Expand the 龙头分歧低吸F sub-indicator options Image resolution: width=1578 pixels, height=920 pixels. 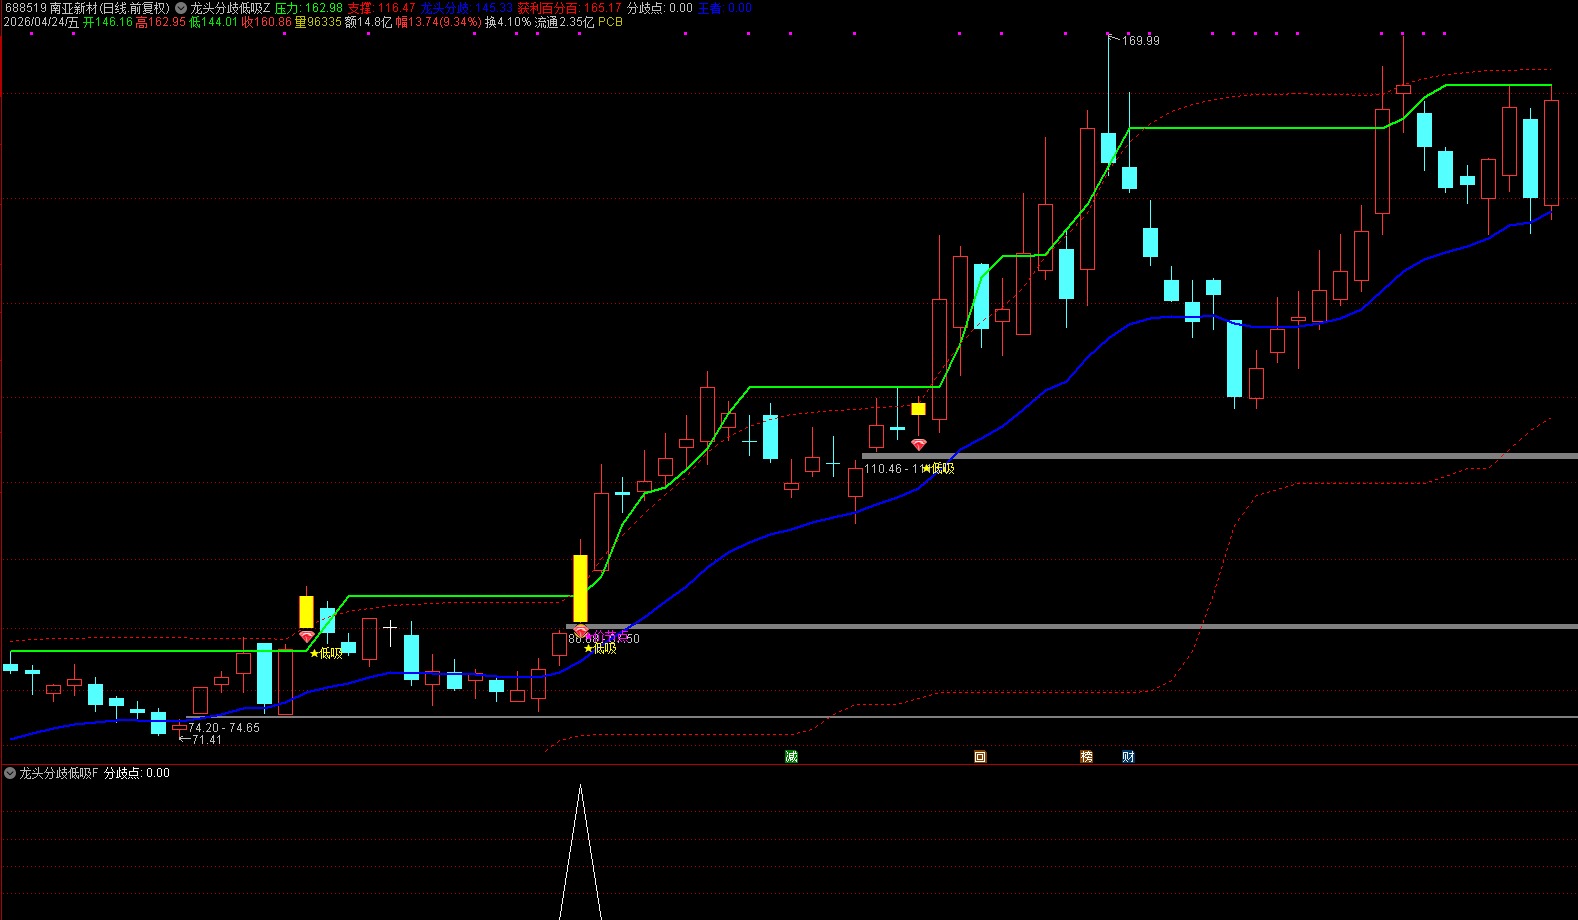[10, 773]
